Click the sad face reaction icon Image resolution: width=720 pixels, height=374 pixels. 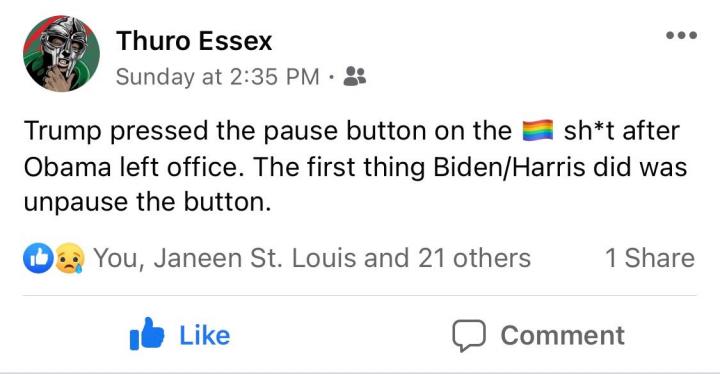pos(70,258)
